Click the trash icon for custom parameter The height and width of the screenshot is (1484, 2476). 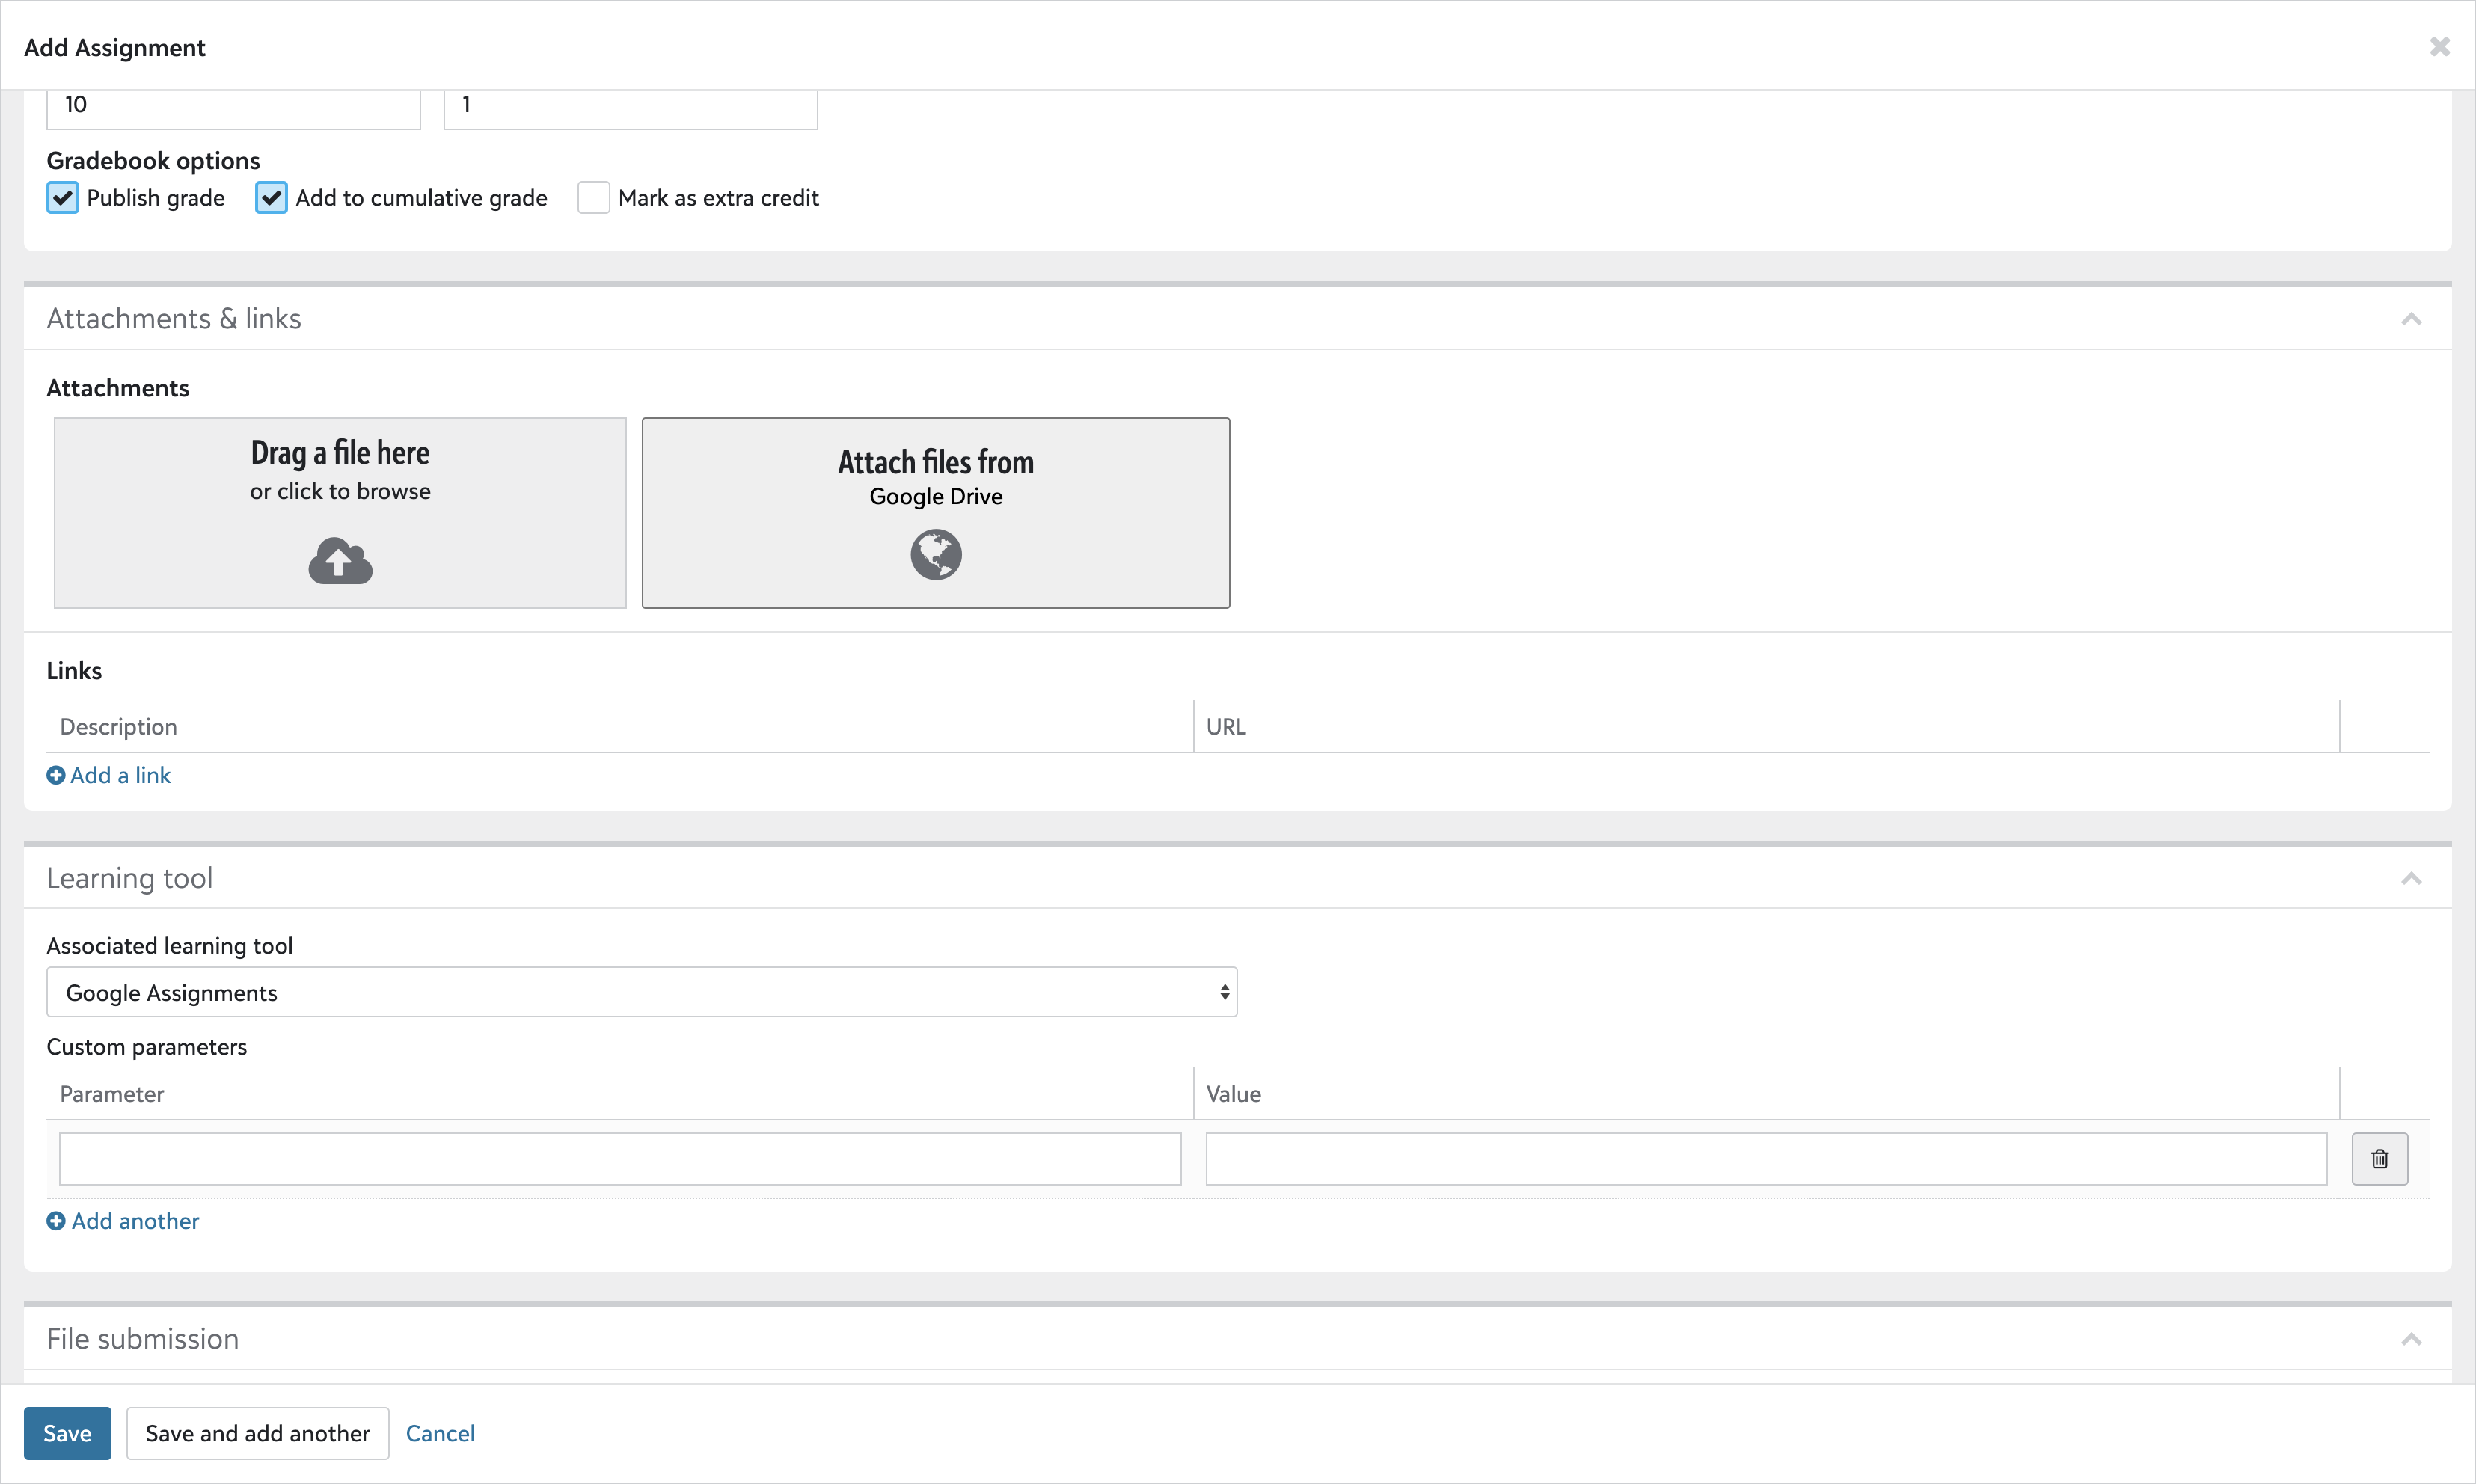pos(2379,1159)
